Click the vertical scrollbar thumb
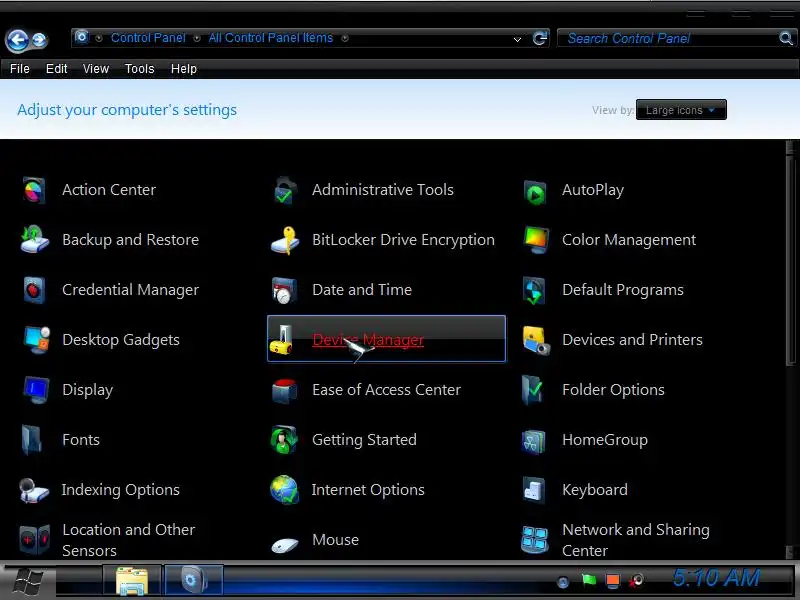 (x=791, y=260)
